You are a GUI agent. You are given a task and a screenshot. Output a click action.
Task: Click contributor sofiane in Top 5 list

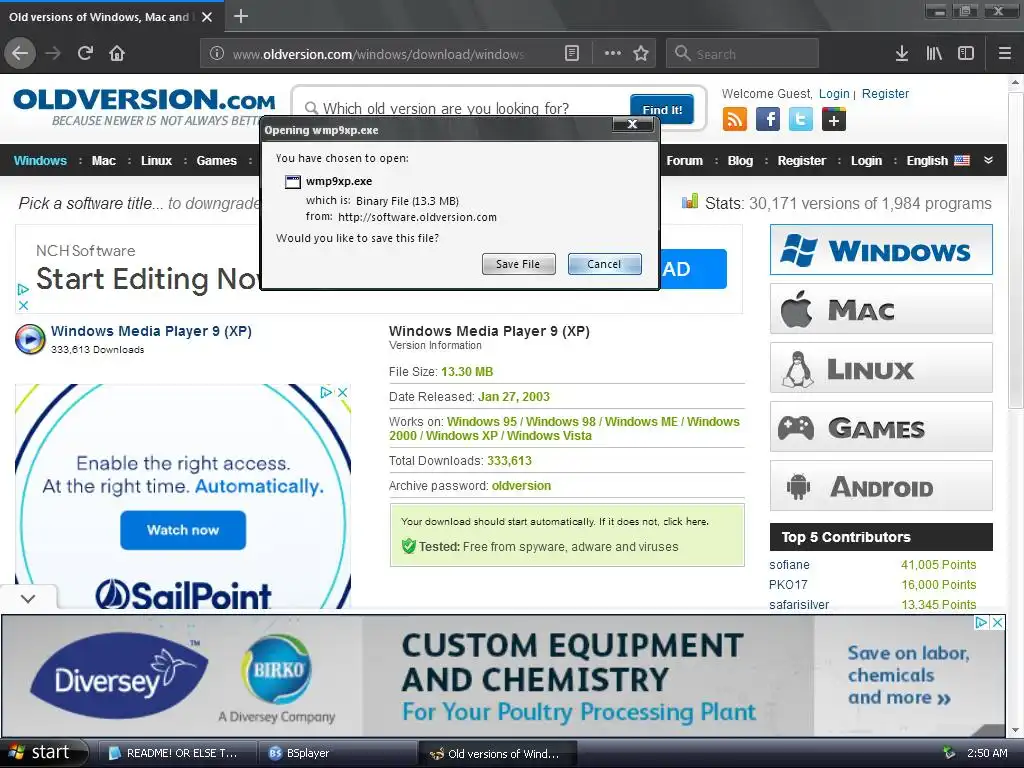789,565
